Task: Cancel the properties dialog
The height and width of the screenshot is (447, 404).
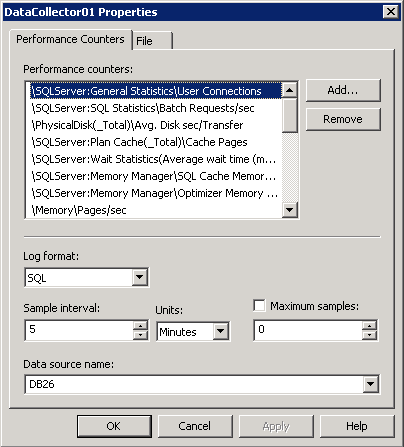Action: tap(195, 426)
